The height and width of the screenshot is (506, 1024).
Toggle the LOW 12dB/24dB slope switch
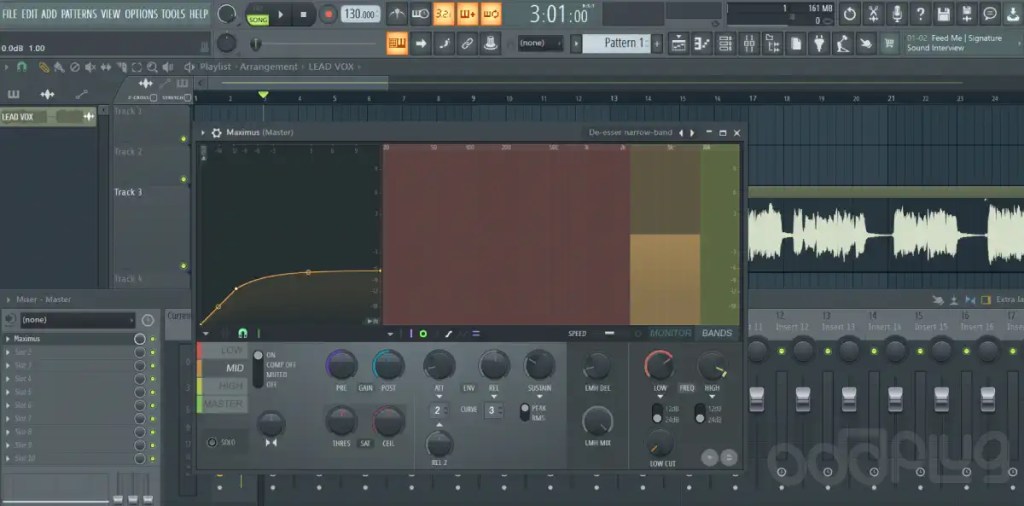click(658, 413)
